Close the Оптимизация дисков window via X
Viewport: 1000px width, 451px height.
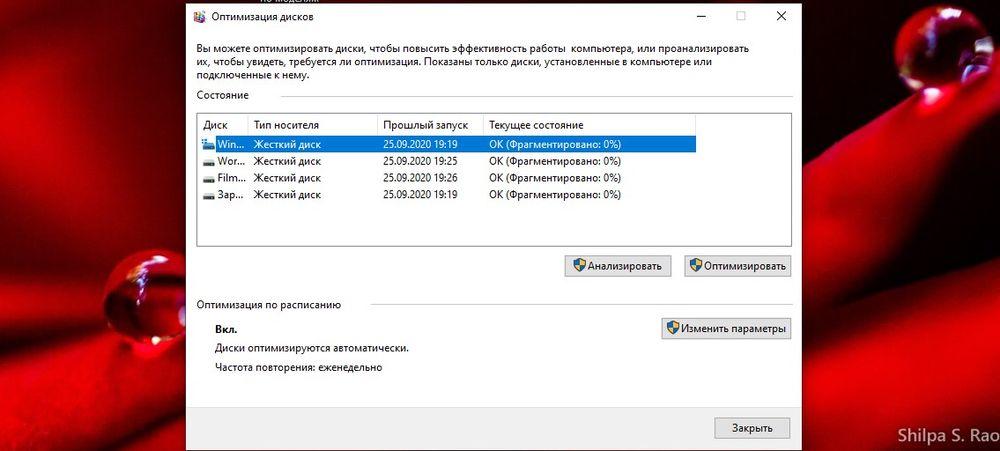(781, 17)
